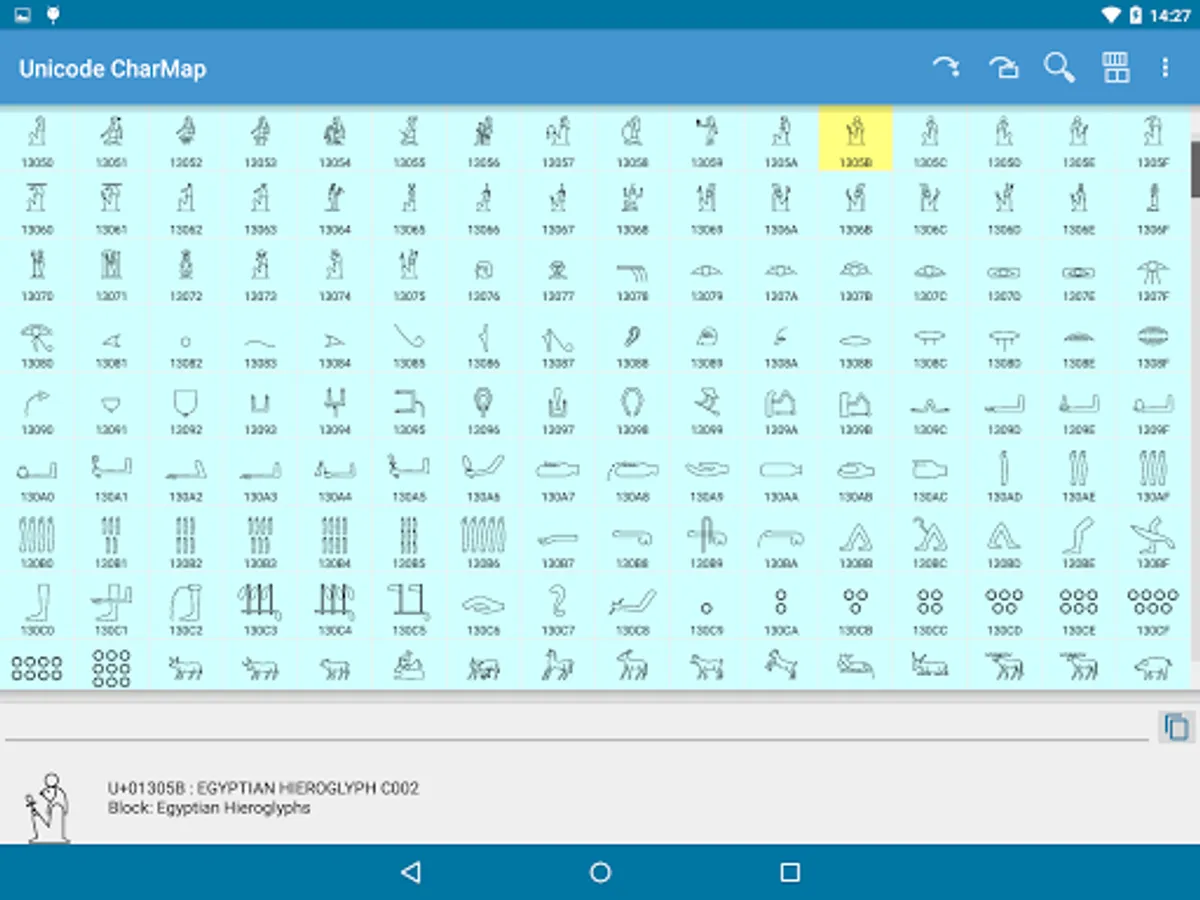Select hieroglyph cell 13071
This screenshot has width=1200, height=900.
[111, 273]
